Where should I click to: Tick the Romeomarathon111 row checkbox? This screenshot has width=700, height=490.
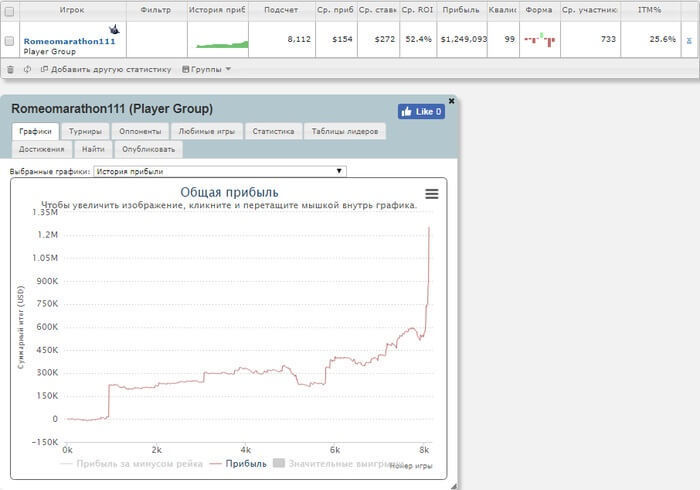coord(10,41)
